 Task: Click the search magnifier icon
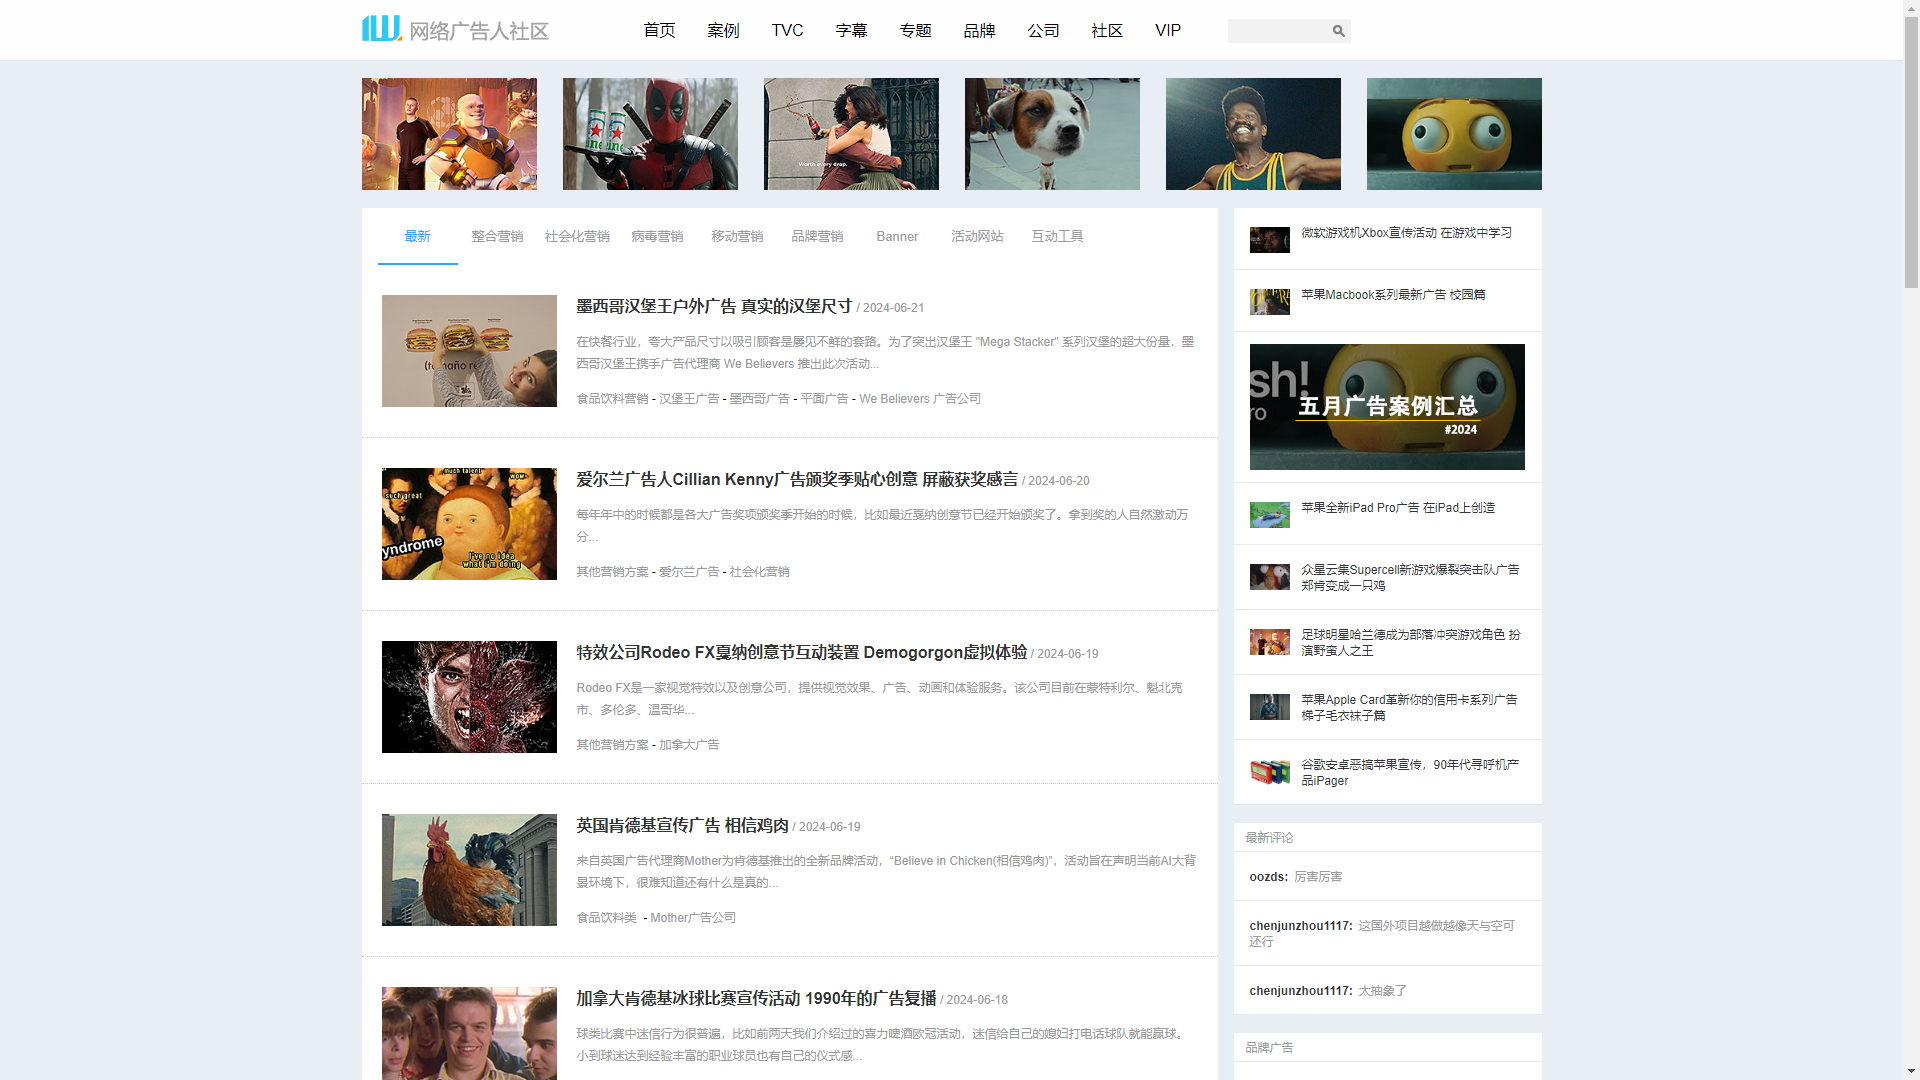click(1338, 31)
